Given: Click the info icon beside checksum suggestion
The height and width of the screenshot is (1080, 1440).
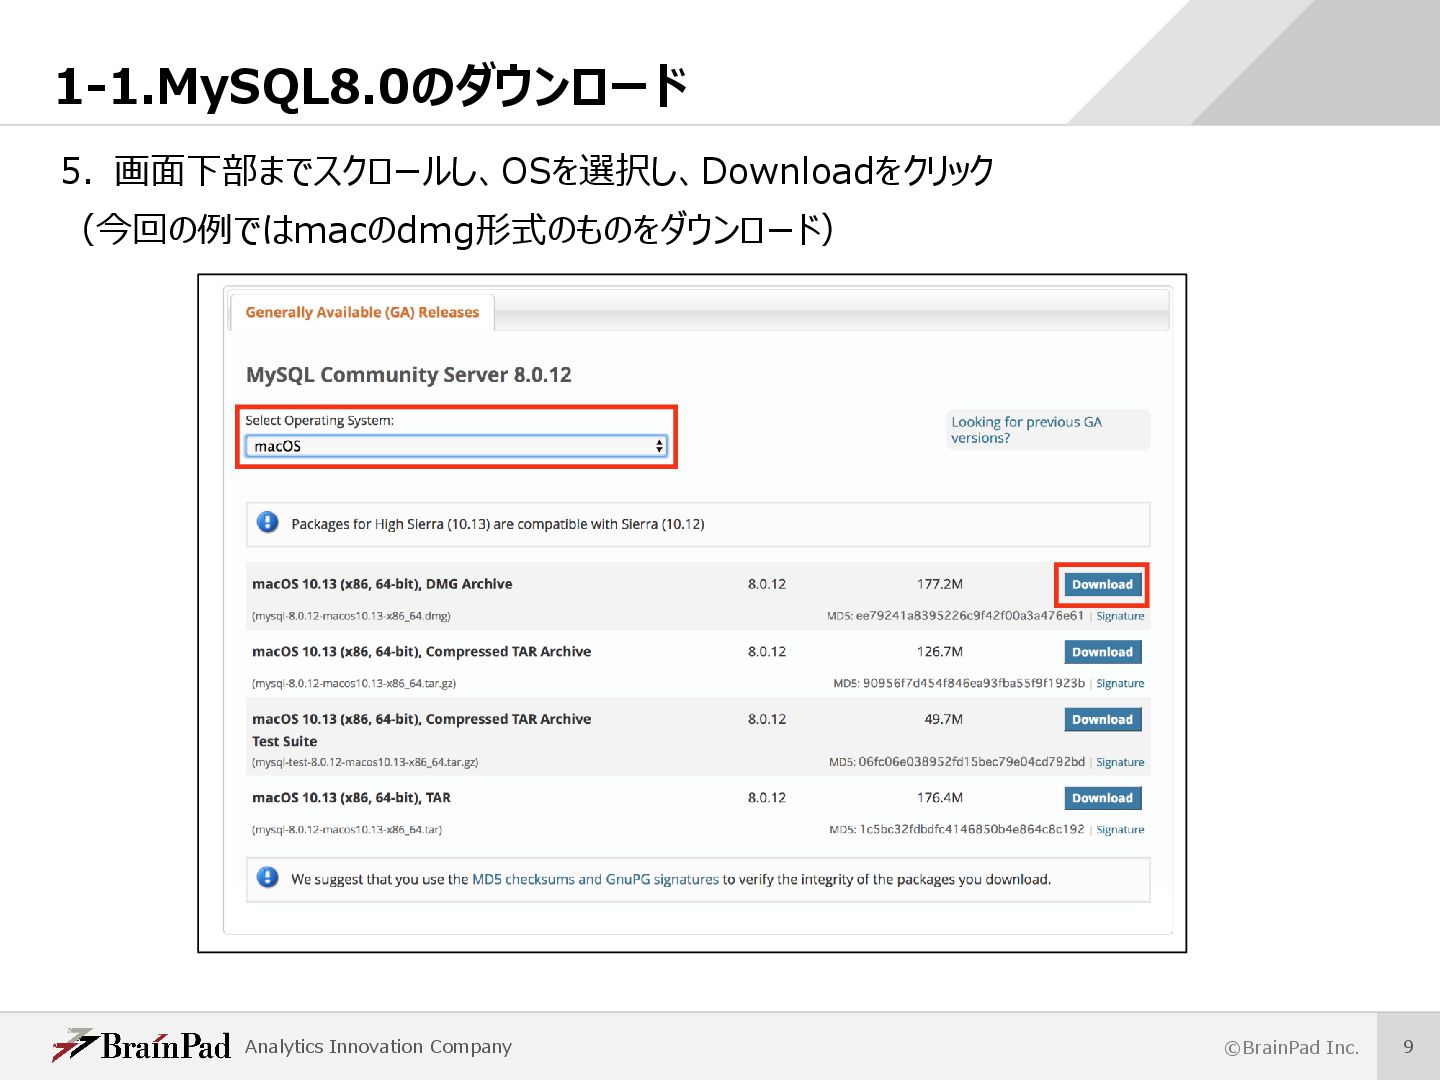Looking at the screenshot, I should [268, 877].
